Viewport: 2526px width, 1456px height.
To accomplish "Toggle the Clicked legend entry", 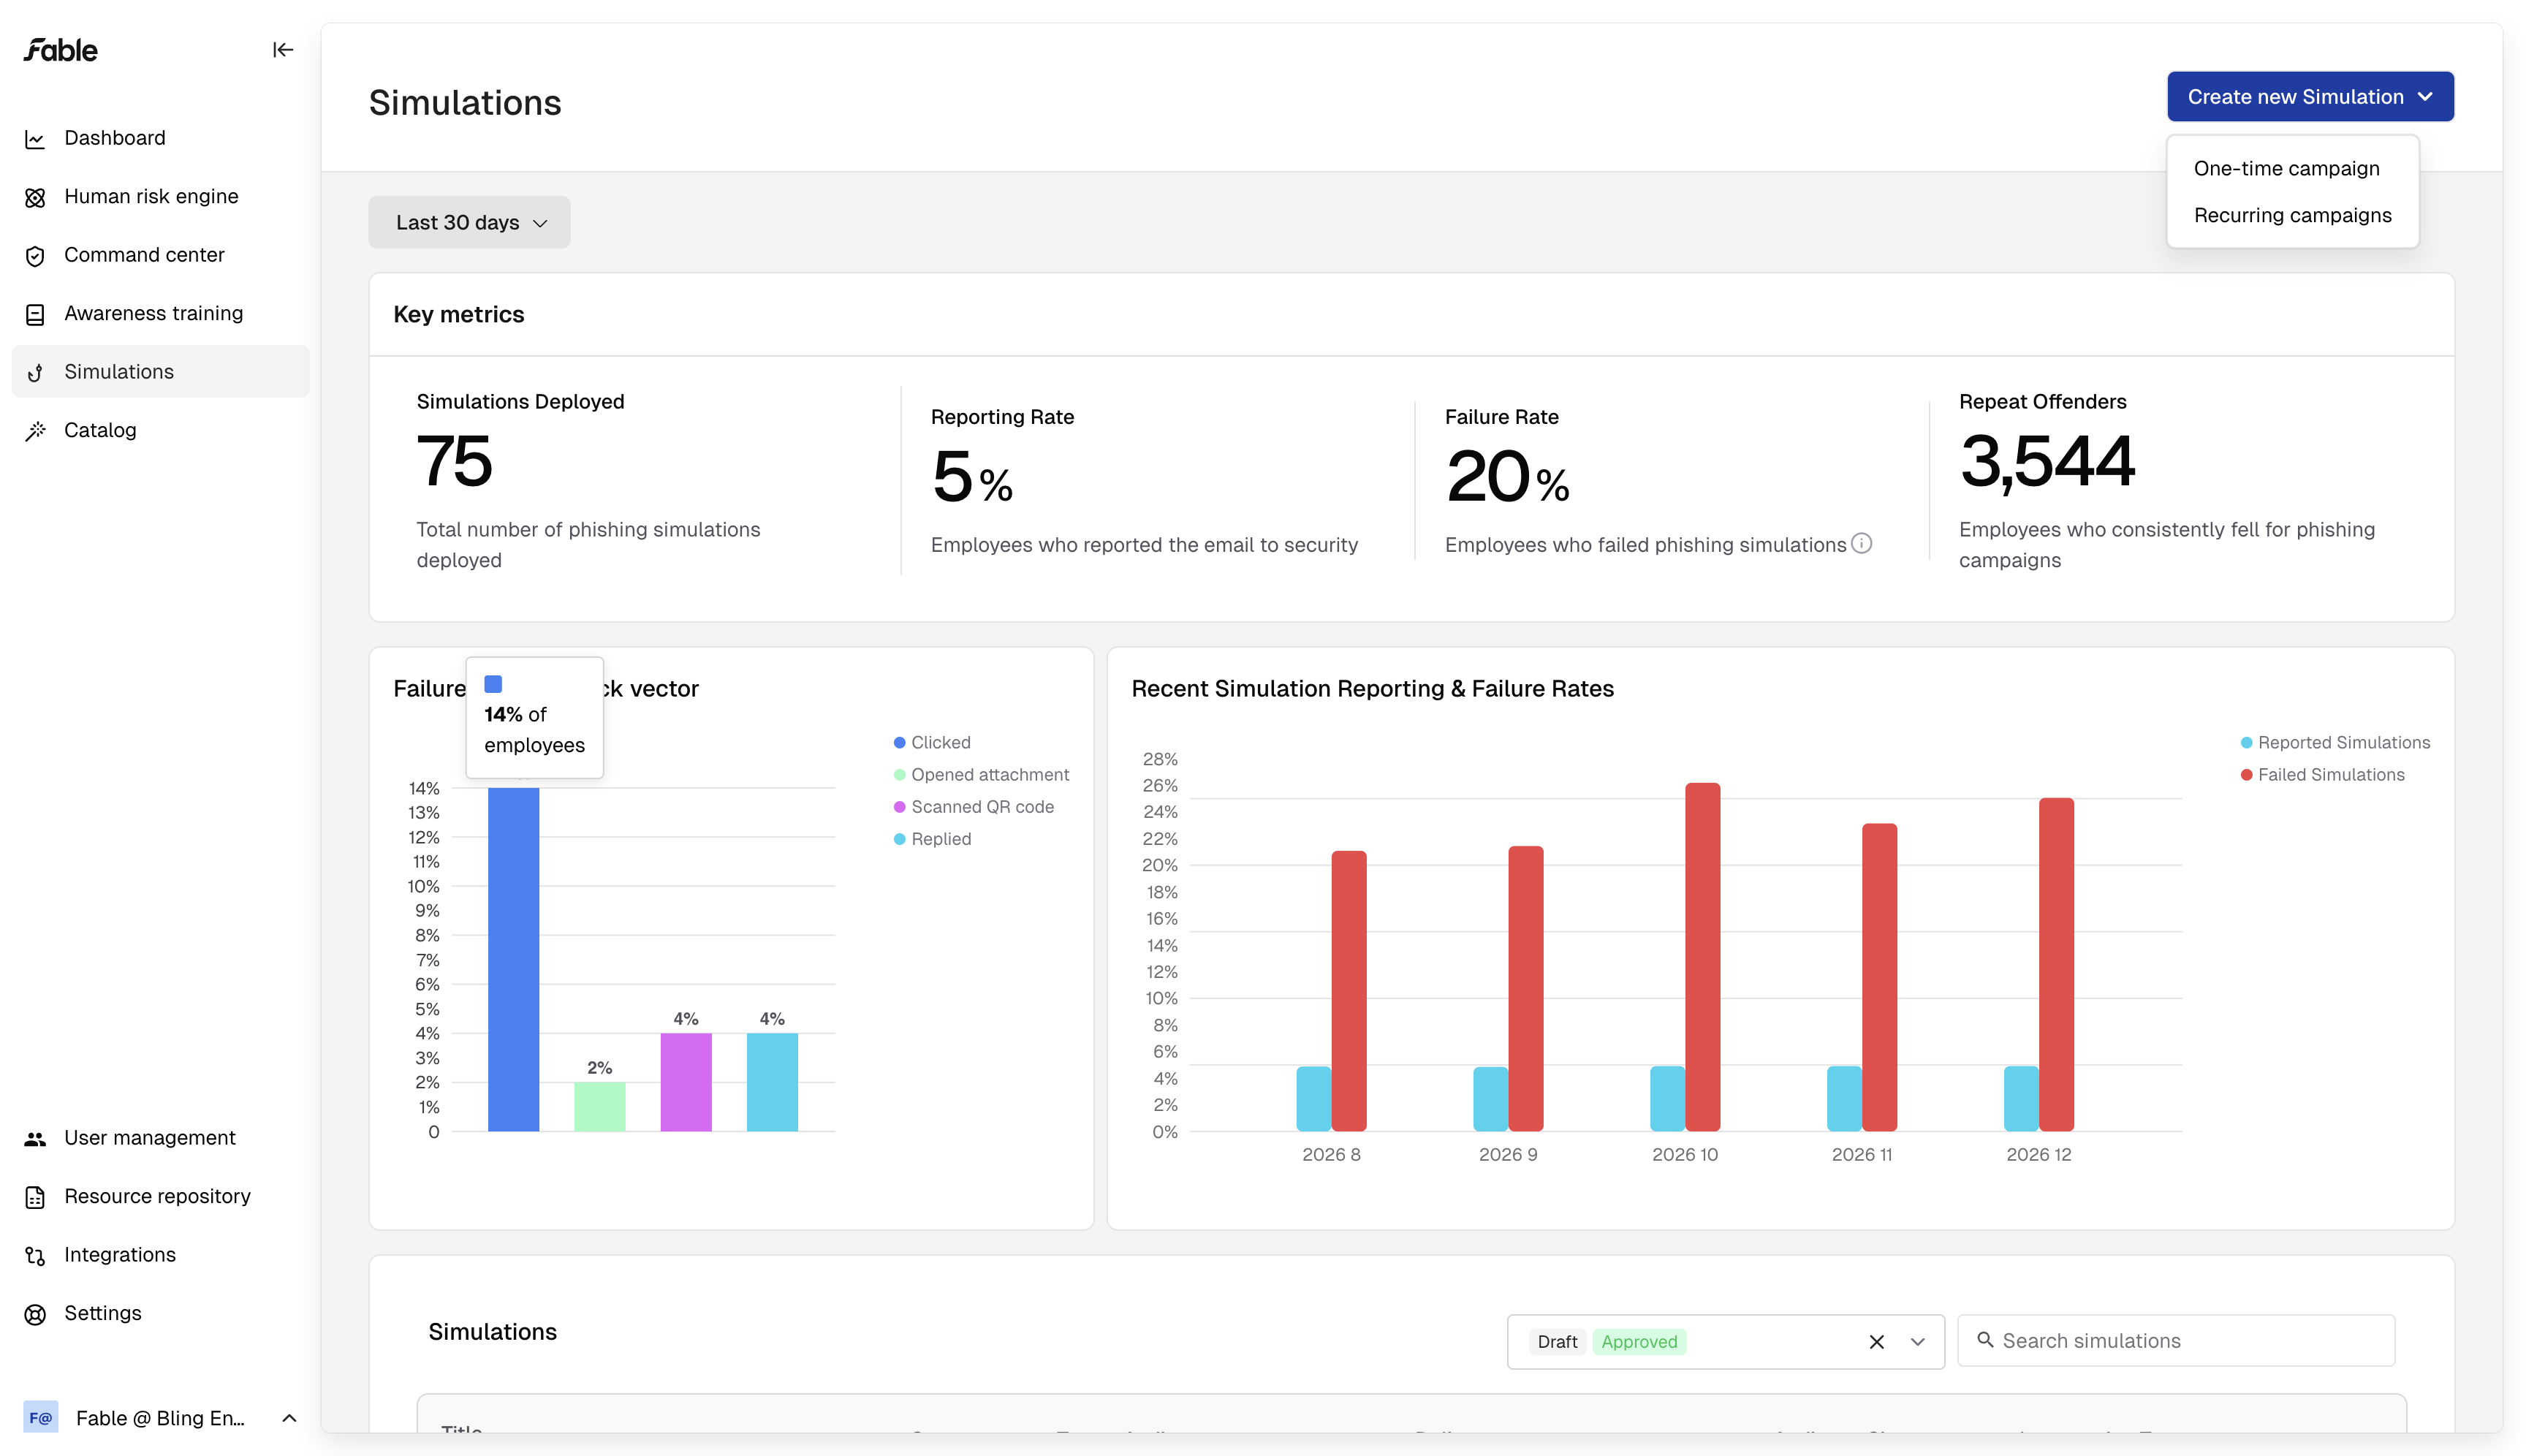I will tap(932, 743).
